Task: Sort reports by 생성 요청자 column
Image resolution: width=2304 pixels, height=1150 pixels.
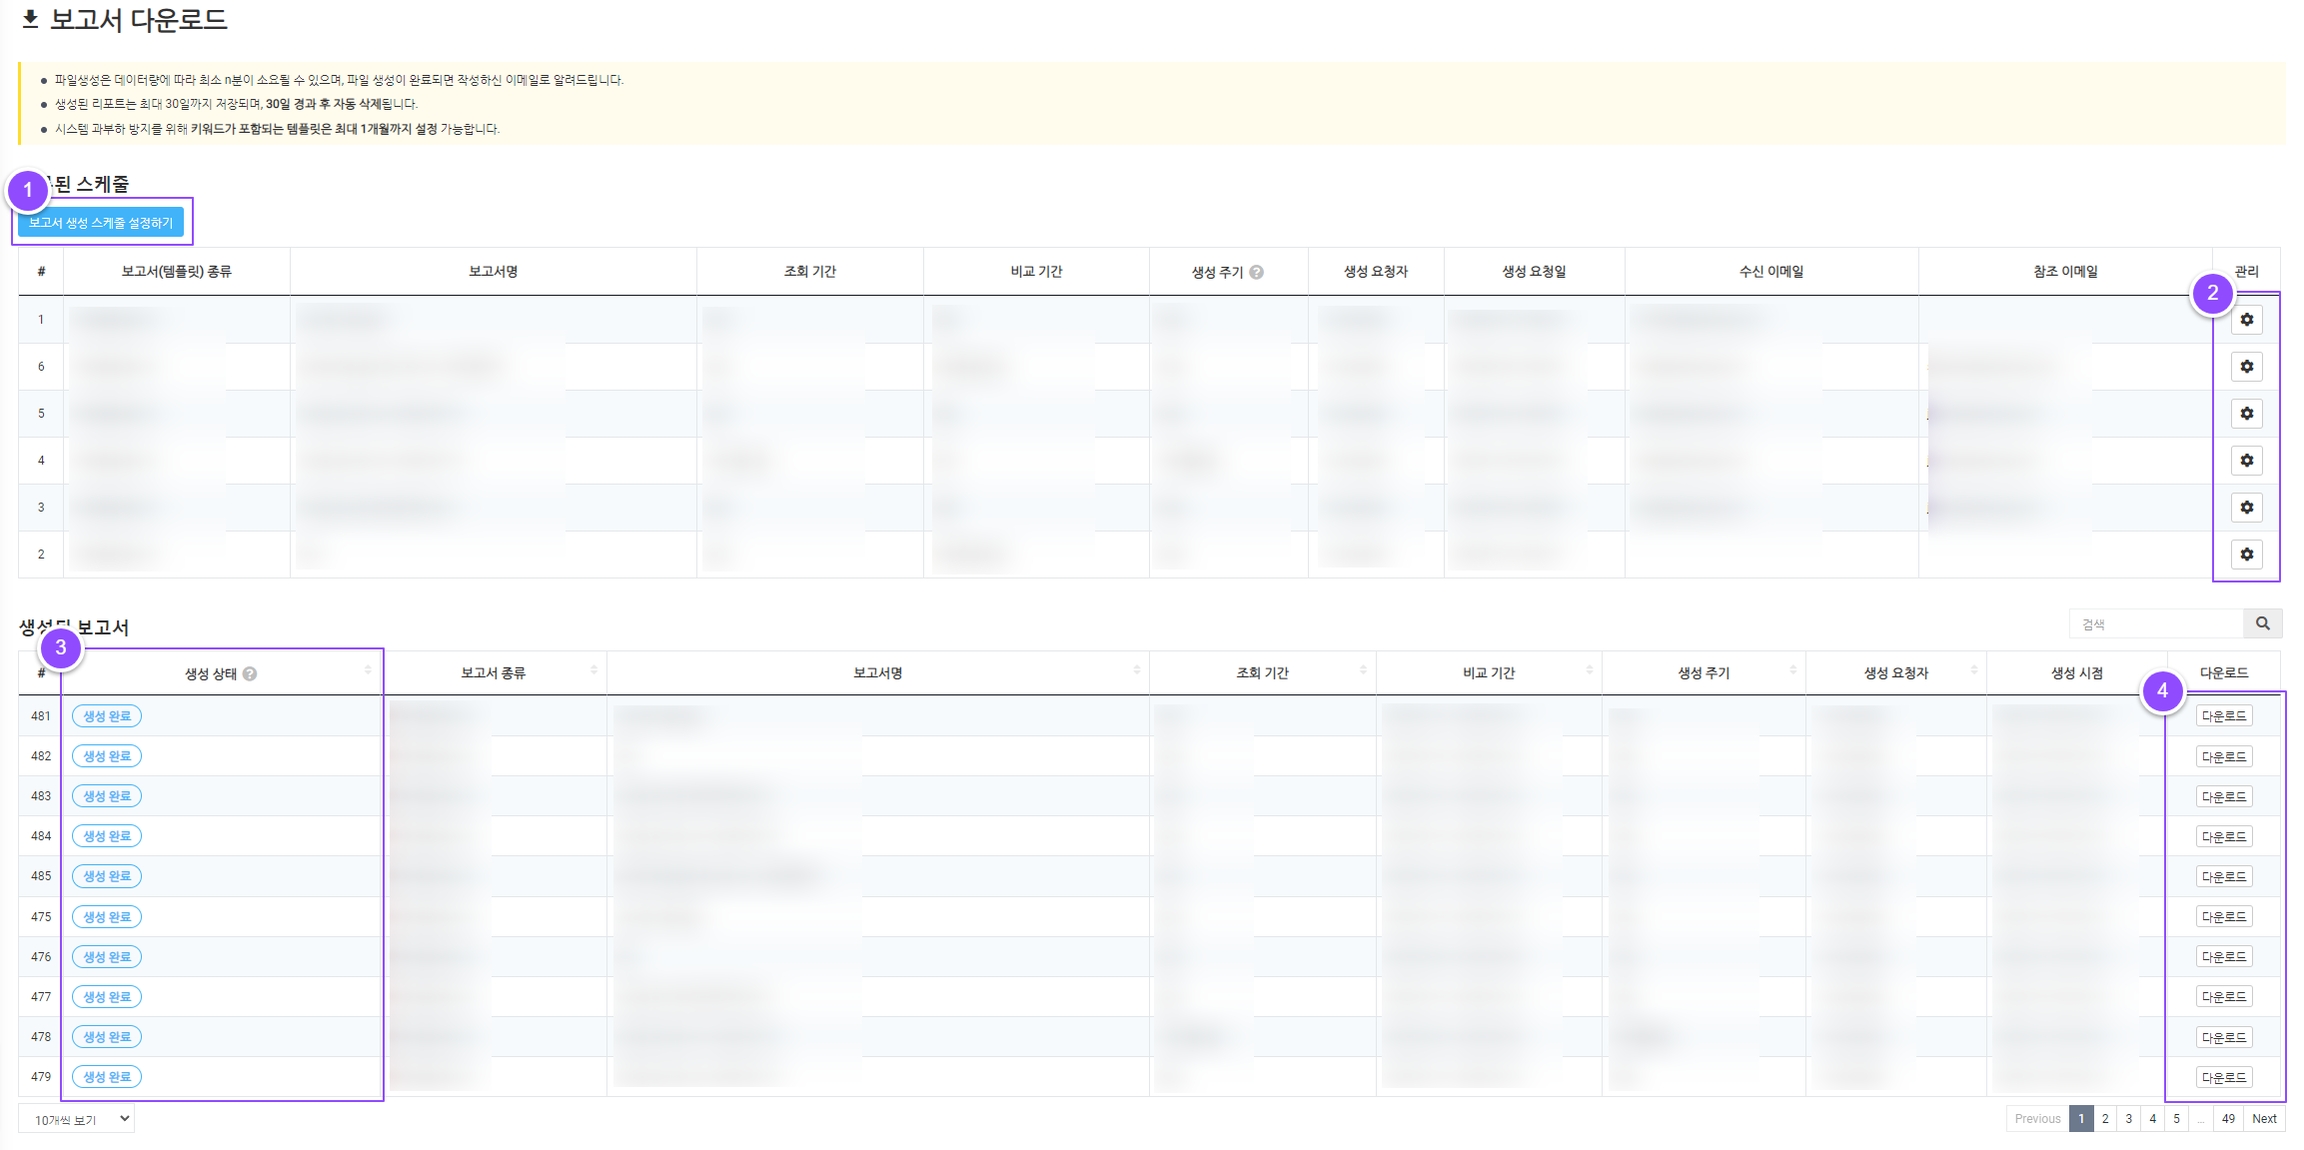Action: (x=1895, y=673)
